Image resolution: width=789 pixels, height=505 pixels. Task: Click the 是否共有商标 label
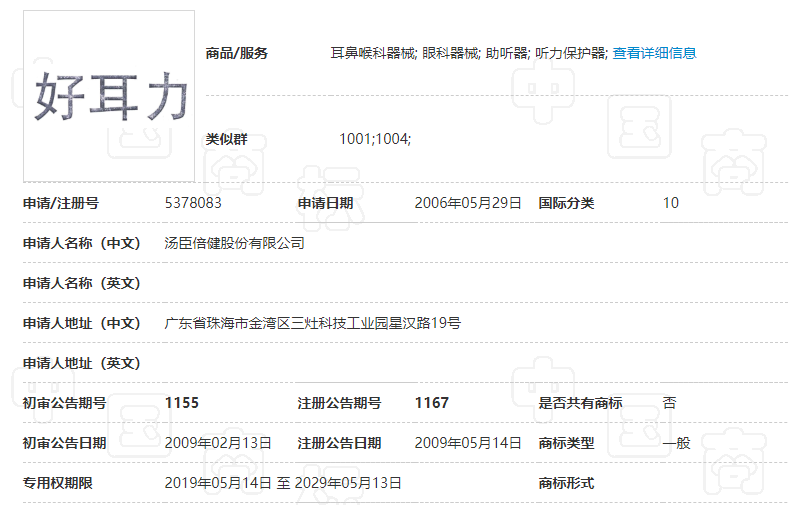point(581,403)
